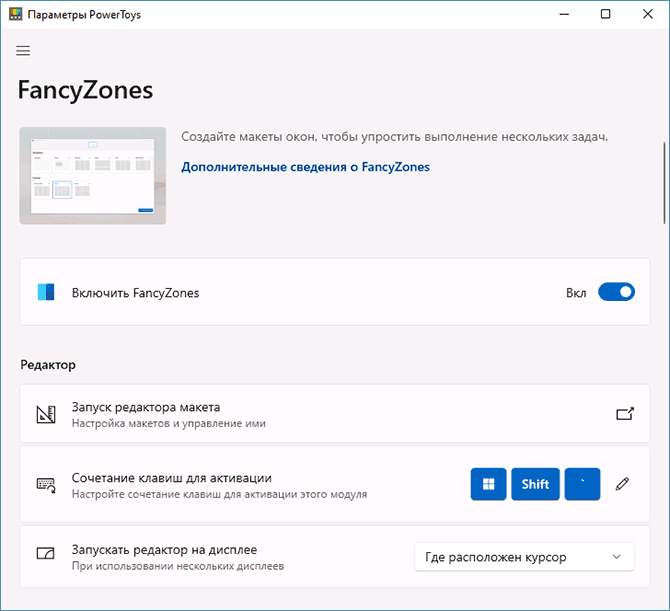Edit the activation shortcut with pencil icon
The image size is (670, 611).
pos(622,484)
